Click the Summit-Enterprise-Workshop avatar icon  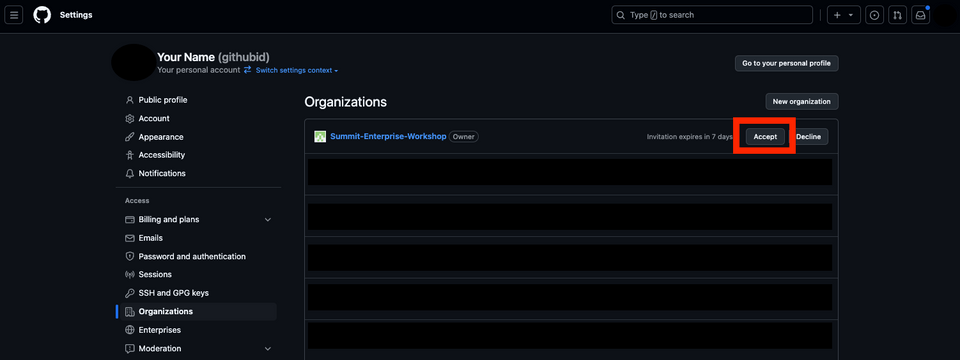[x=320, y=137]
